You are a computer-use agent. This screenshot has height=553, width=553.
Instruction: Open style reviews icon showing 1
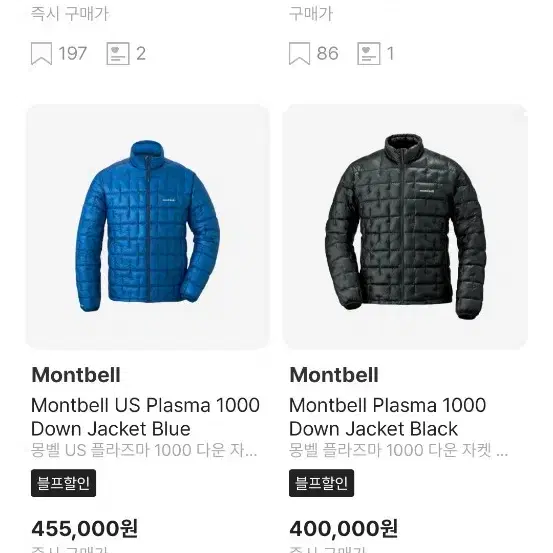pyautogui.click(x=369, y=54)
